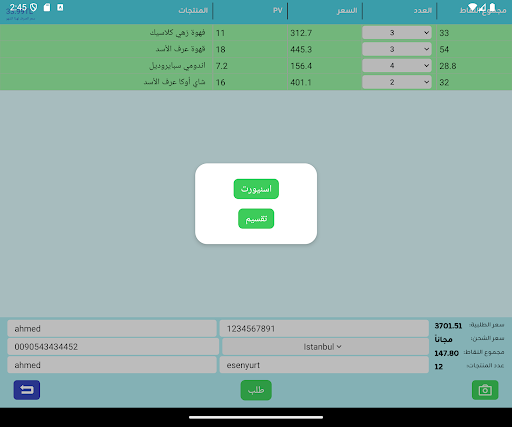512x427 pixels.
Task: Select the points total 54
Action: 444,49
